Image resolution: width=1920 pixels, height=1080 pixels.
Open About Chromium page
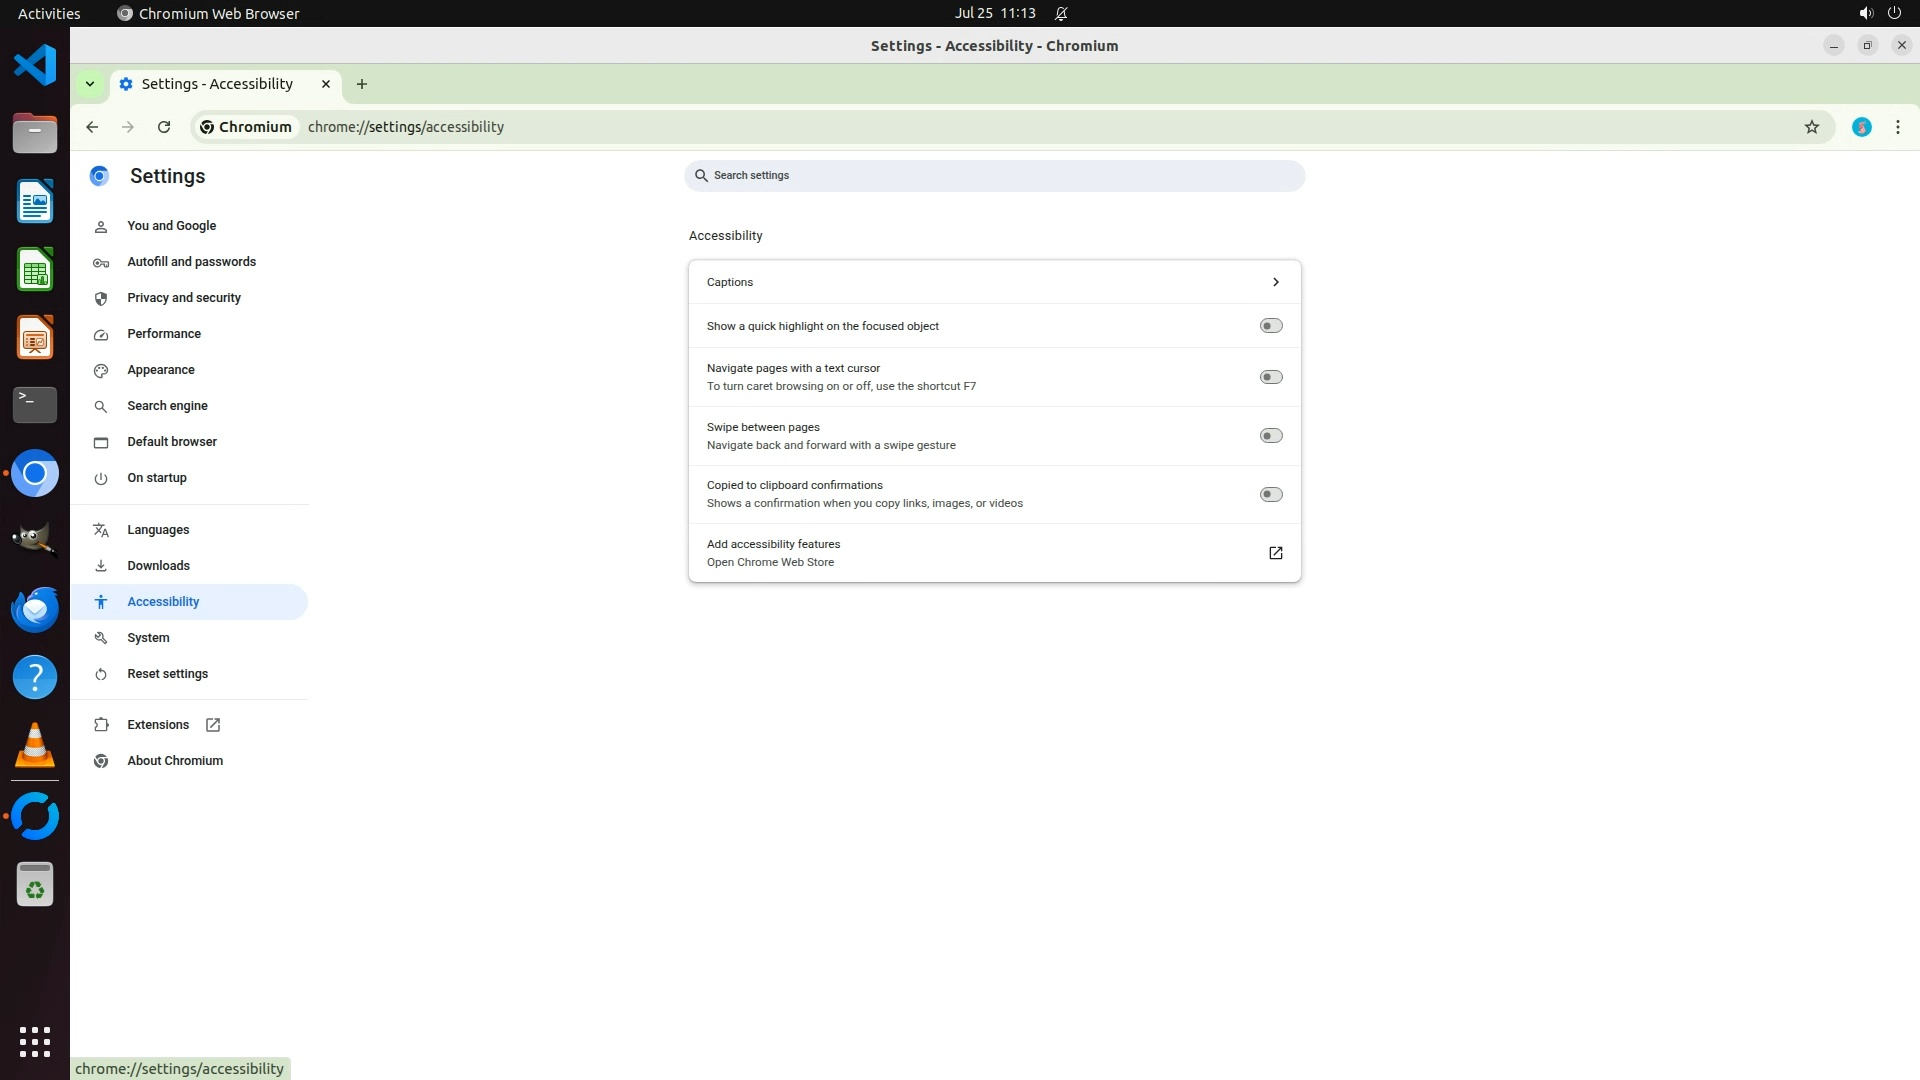coord(175,761)
